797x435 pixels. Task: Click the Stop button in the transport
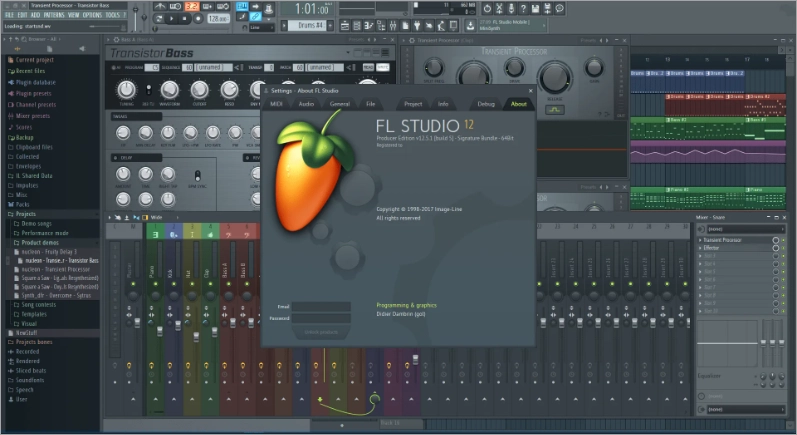(x=185, y=19)
